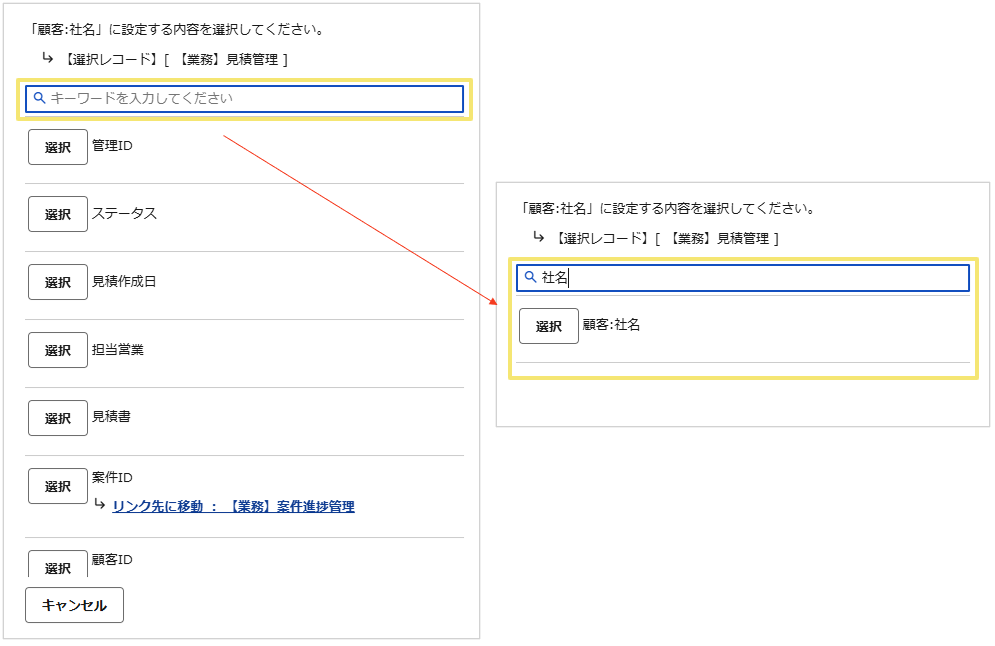Click the select button next to 案件ID
This screenshot has height=646, width=995.
coord(58,486)
